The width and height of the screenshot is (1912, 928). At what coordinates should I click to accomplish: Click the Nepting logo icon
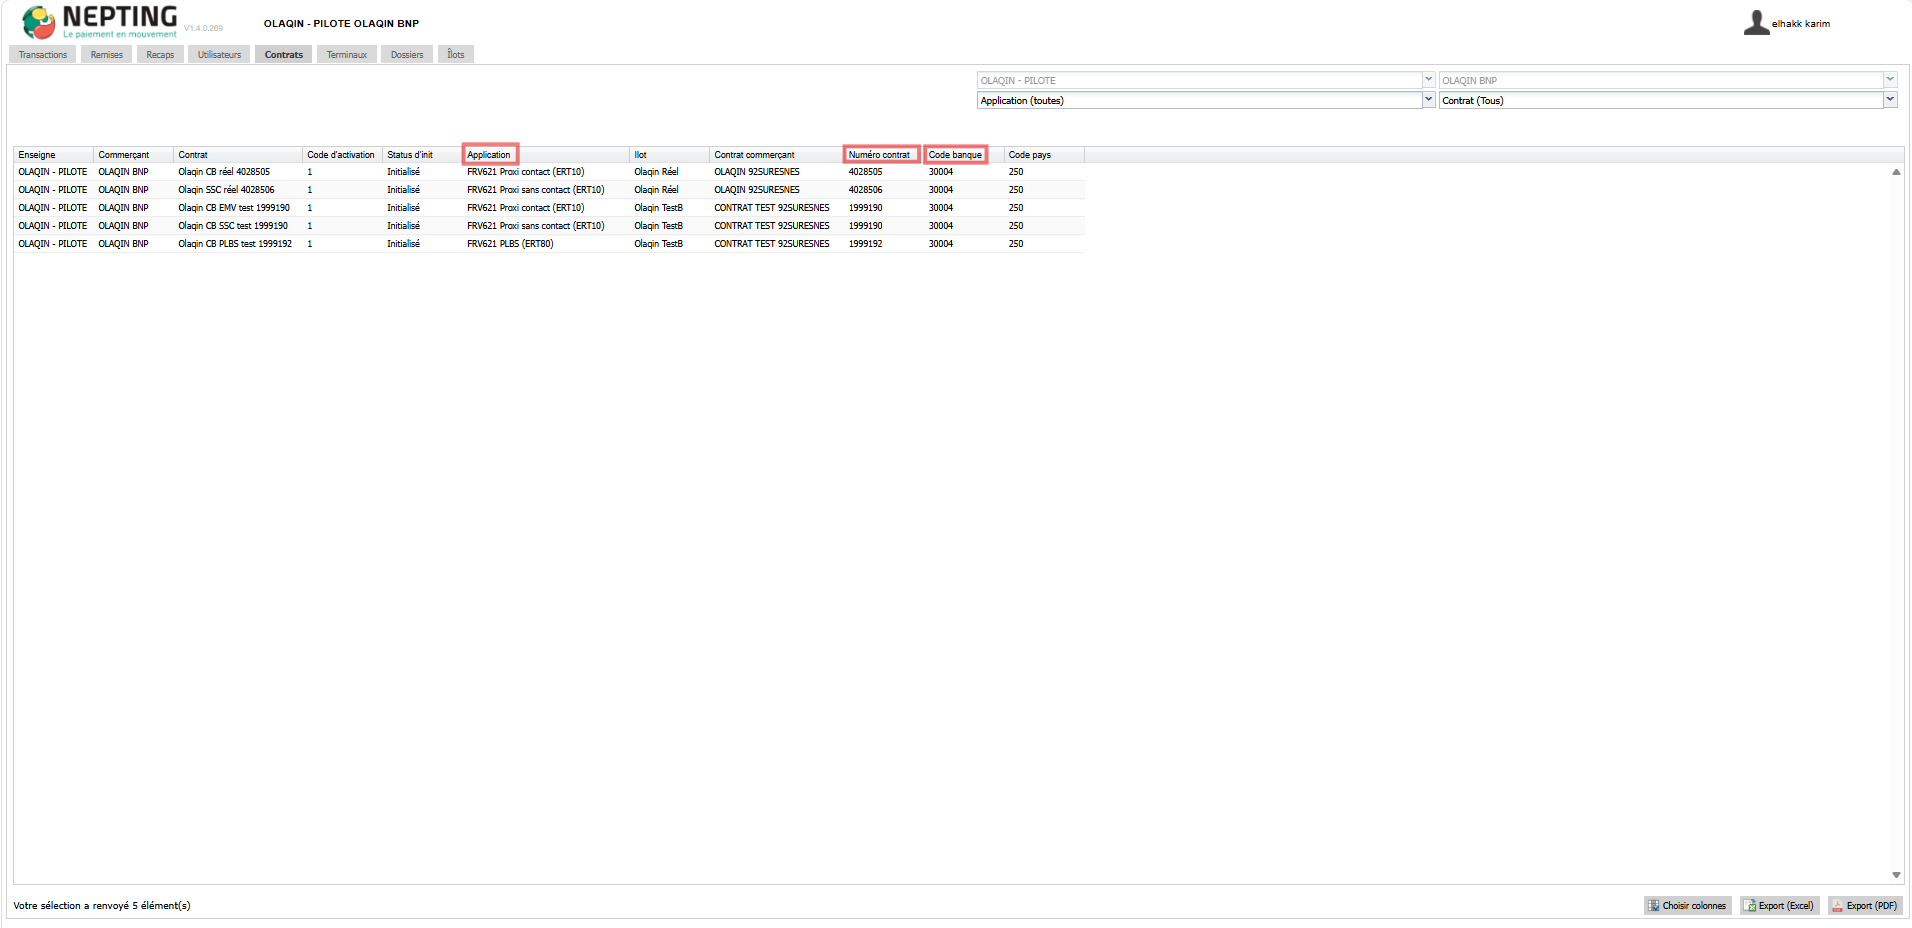(x=38, y=22)
